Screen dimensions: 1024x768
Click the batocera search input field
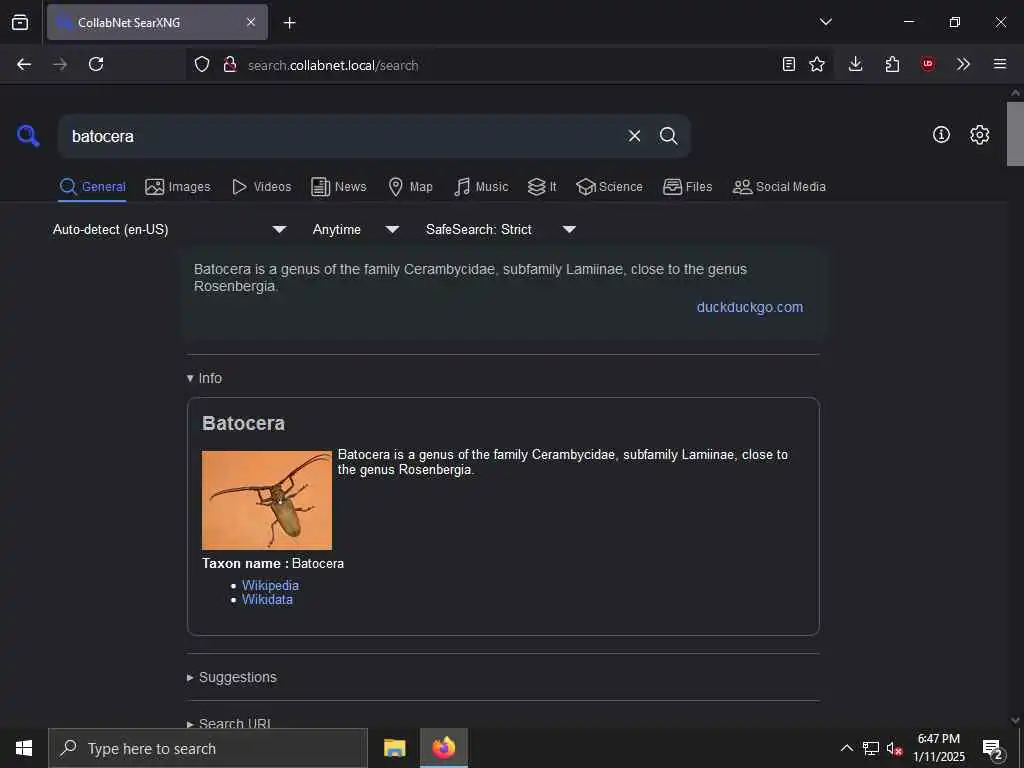click(x=343, y=136)
